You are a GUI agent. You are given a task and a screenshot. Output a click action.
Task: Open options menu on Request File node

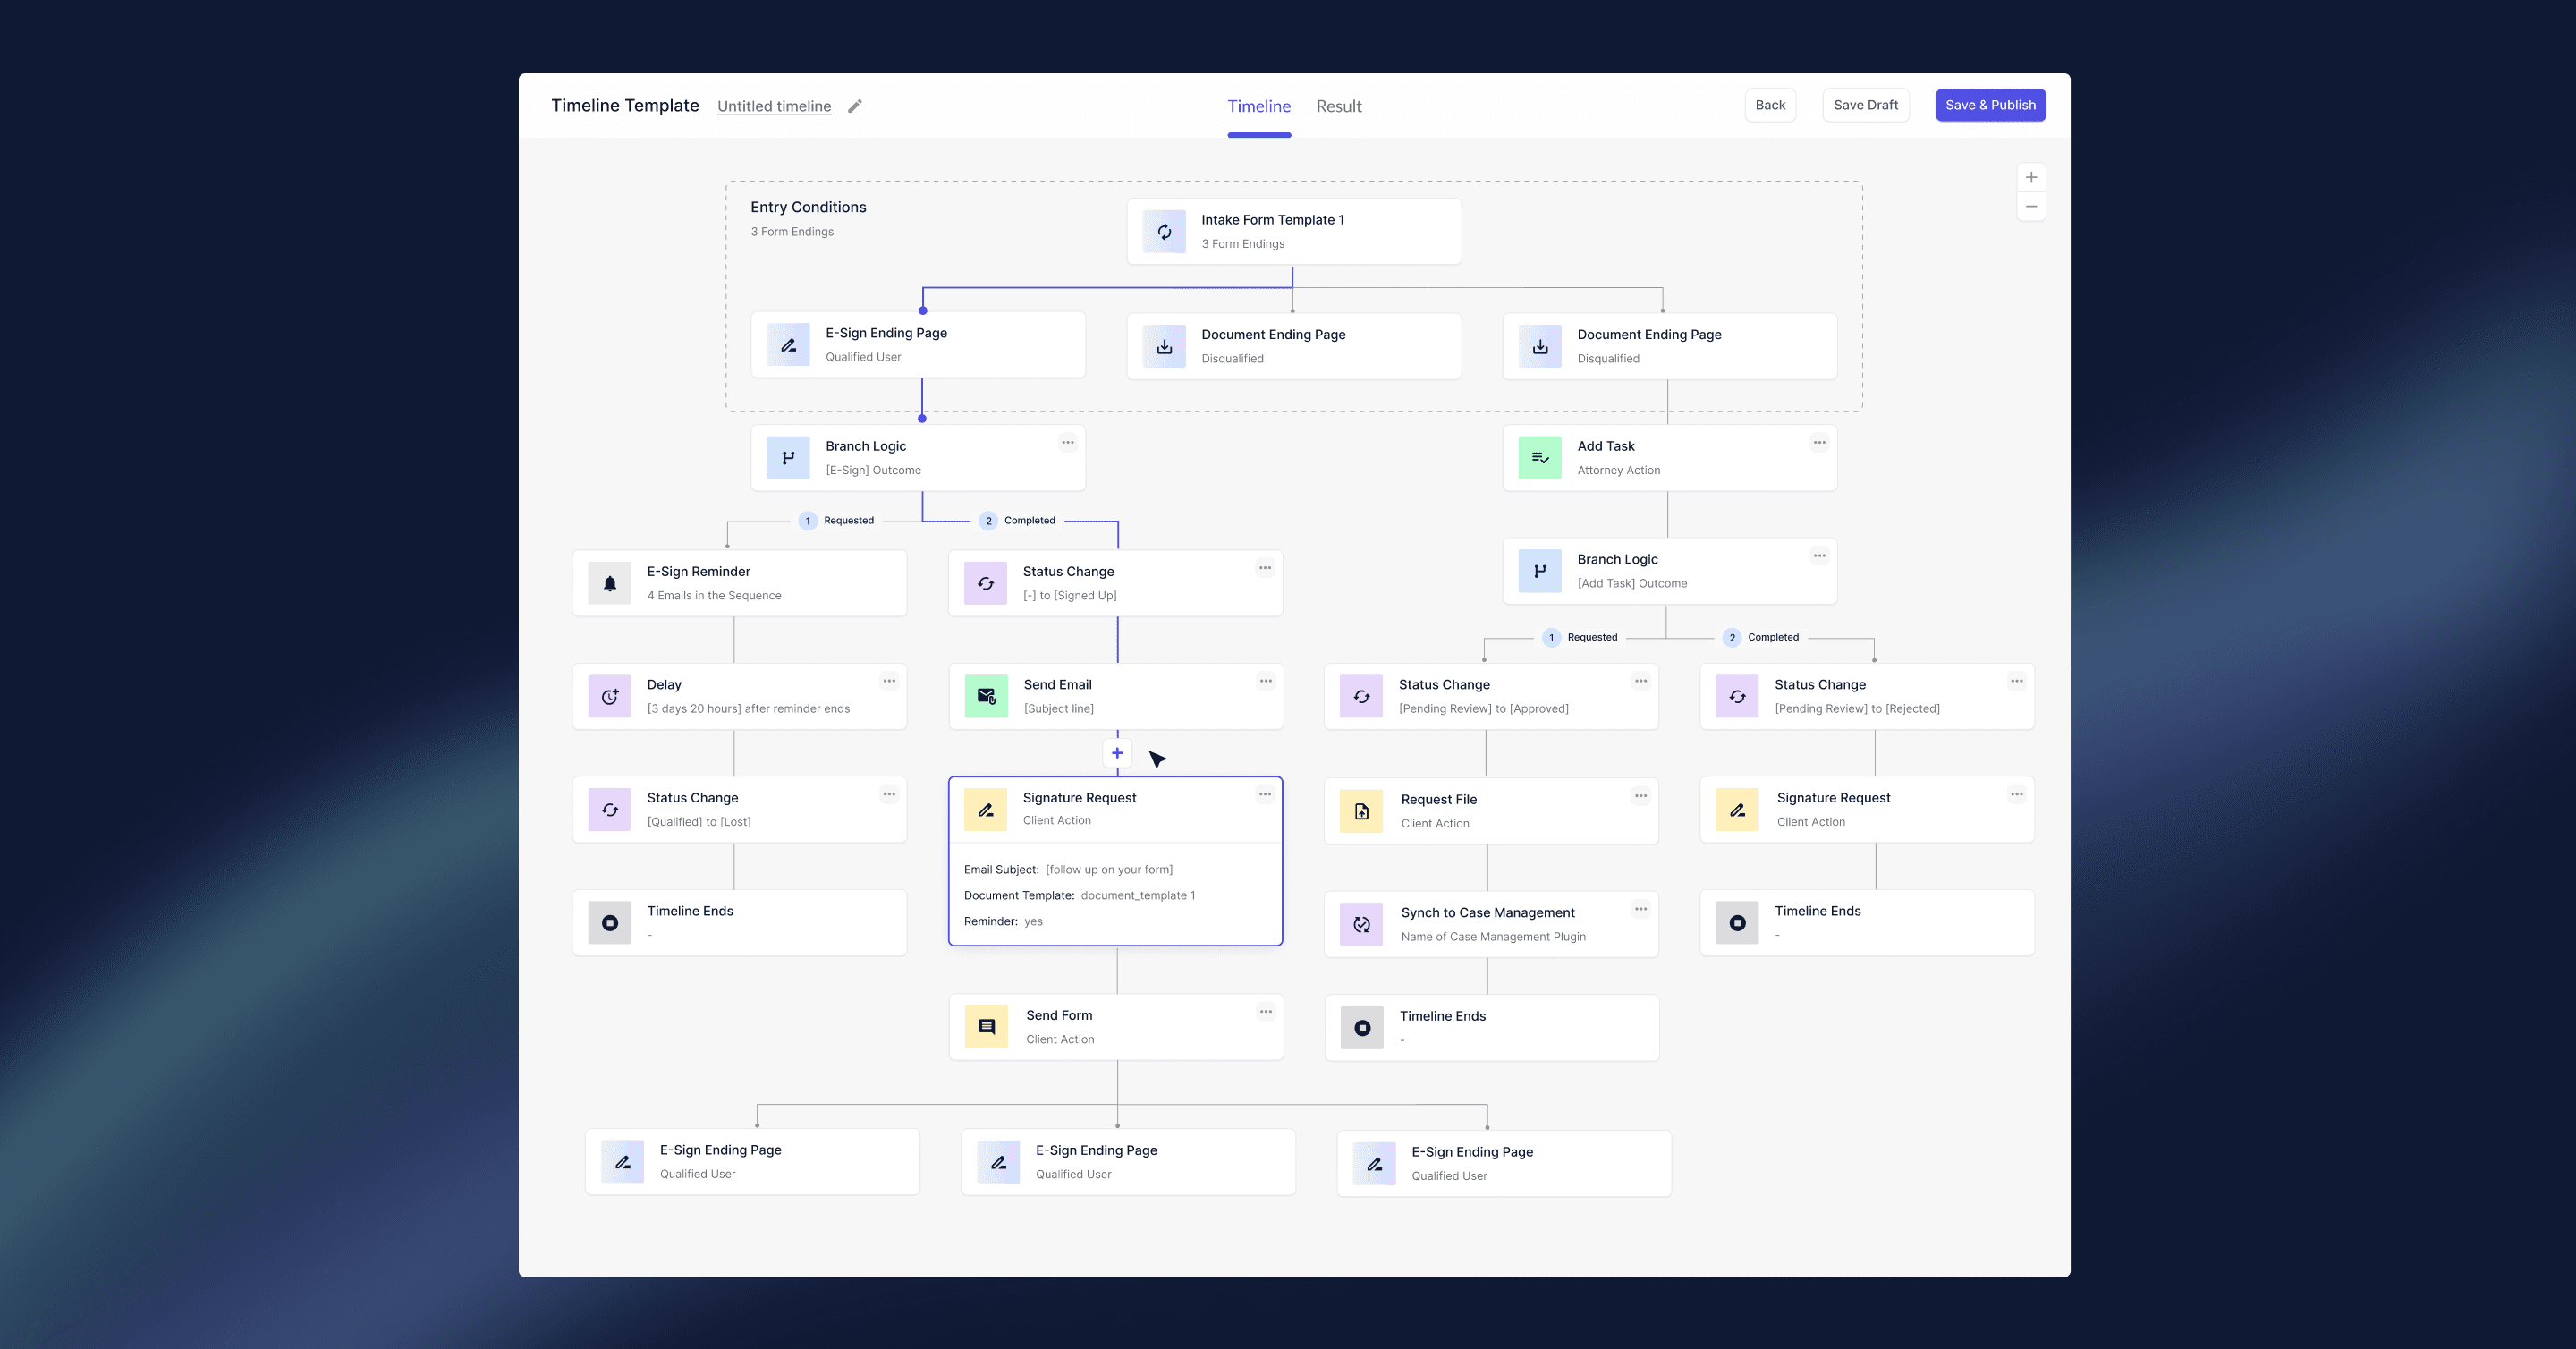point(1641,795)
